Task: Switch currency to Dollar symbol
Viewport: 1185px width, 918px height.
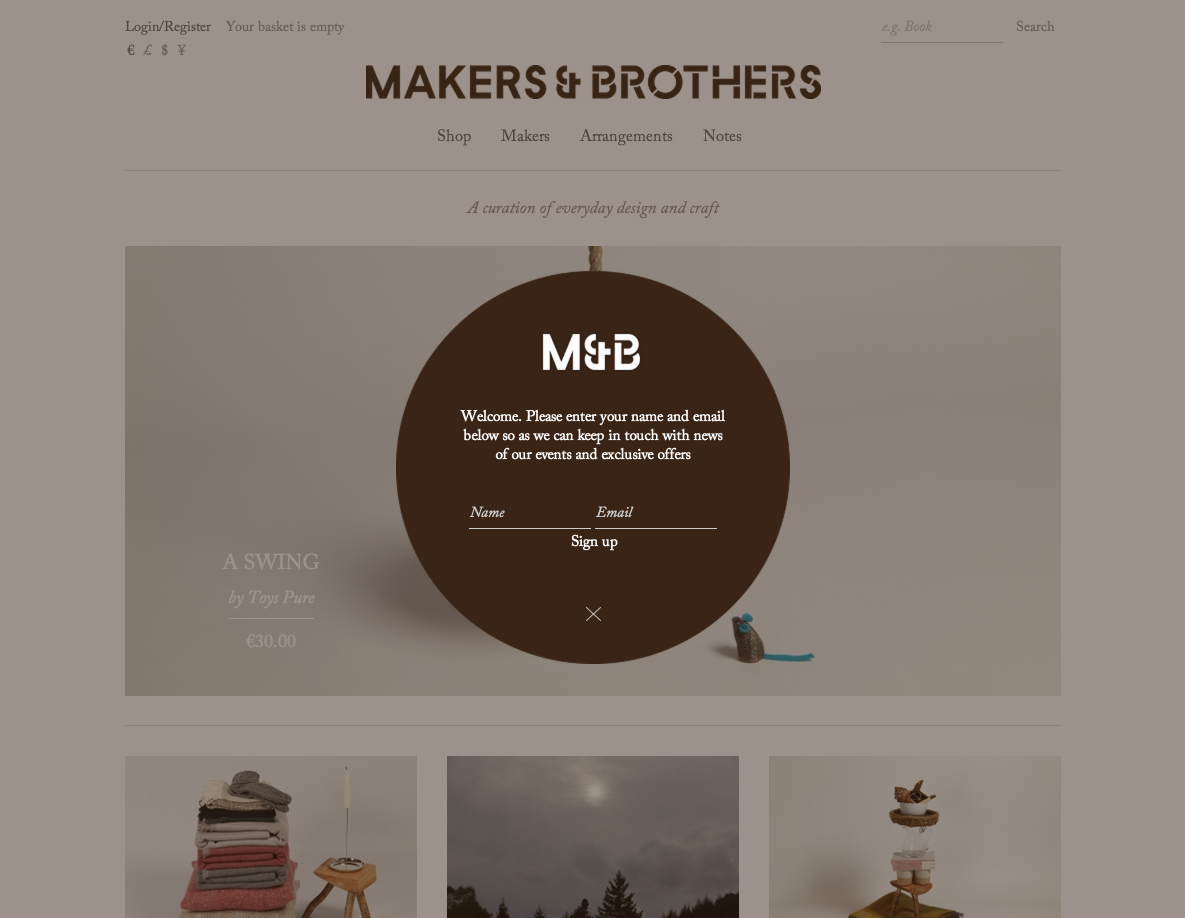Action: (165, 51)
